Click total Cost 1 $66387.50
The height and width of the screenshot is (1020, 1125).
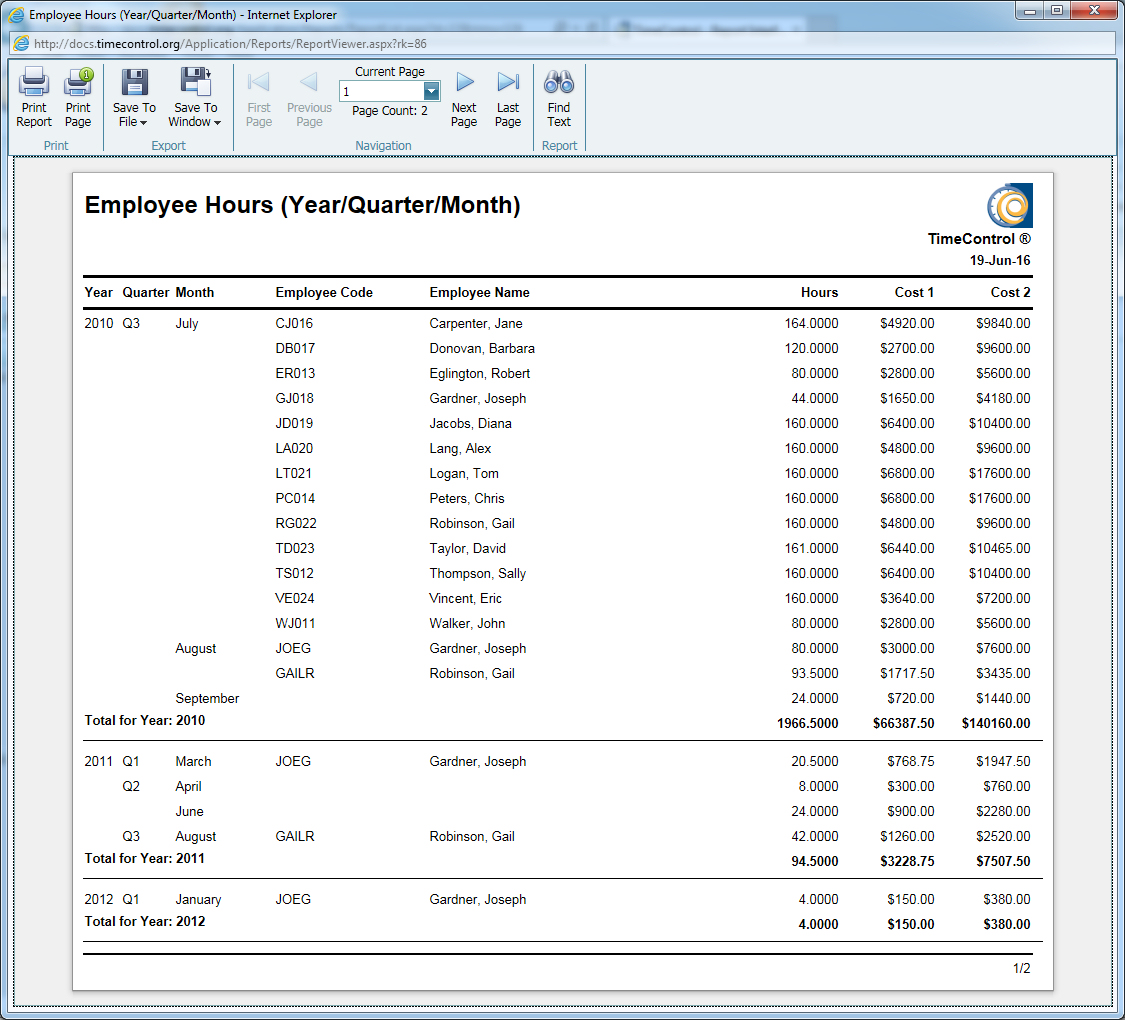(x=903, y=724)
